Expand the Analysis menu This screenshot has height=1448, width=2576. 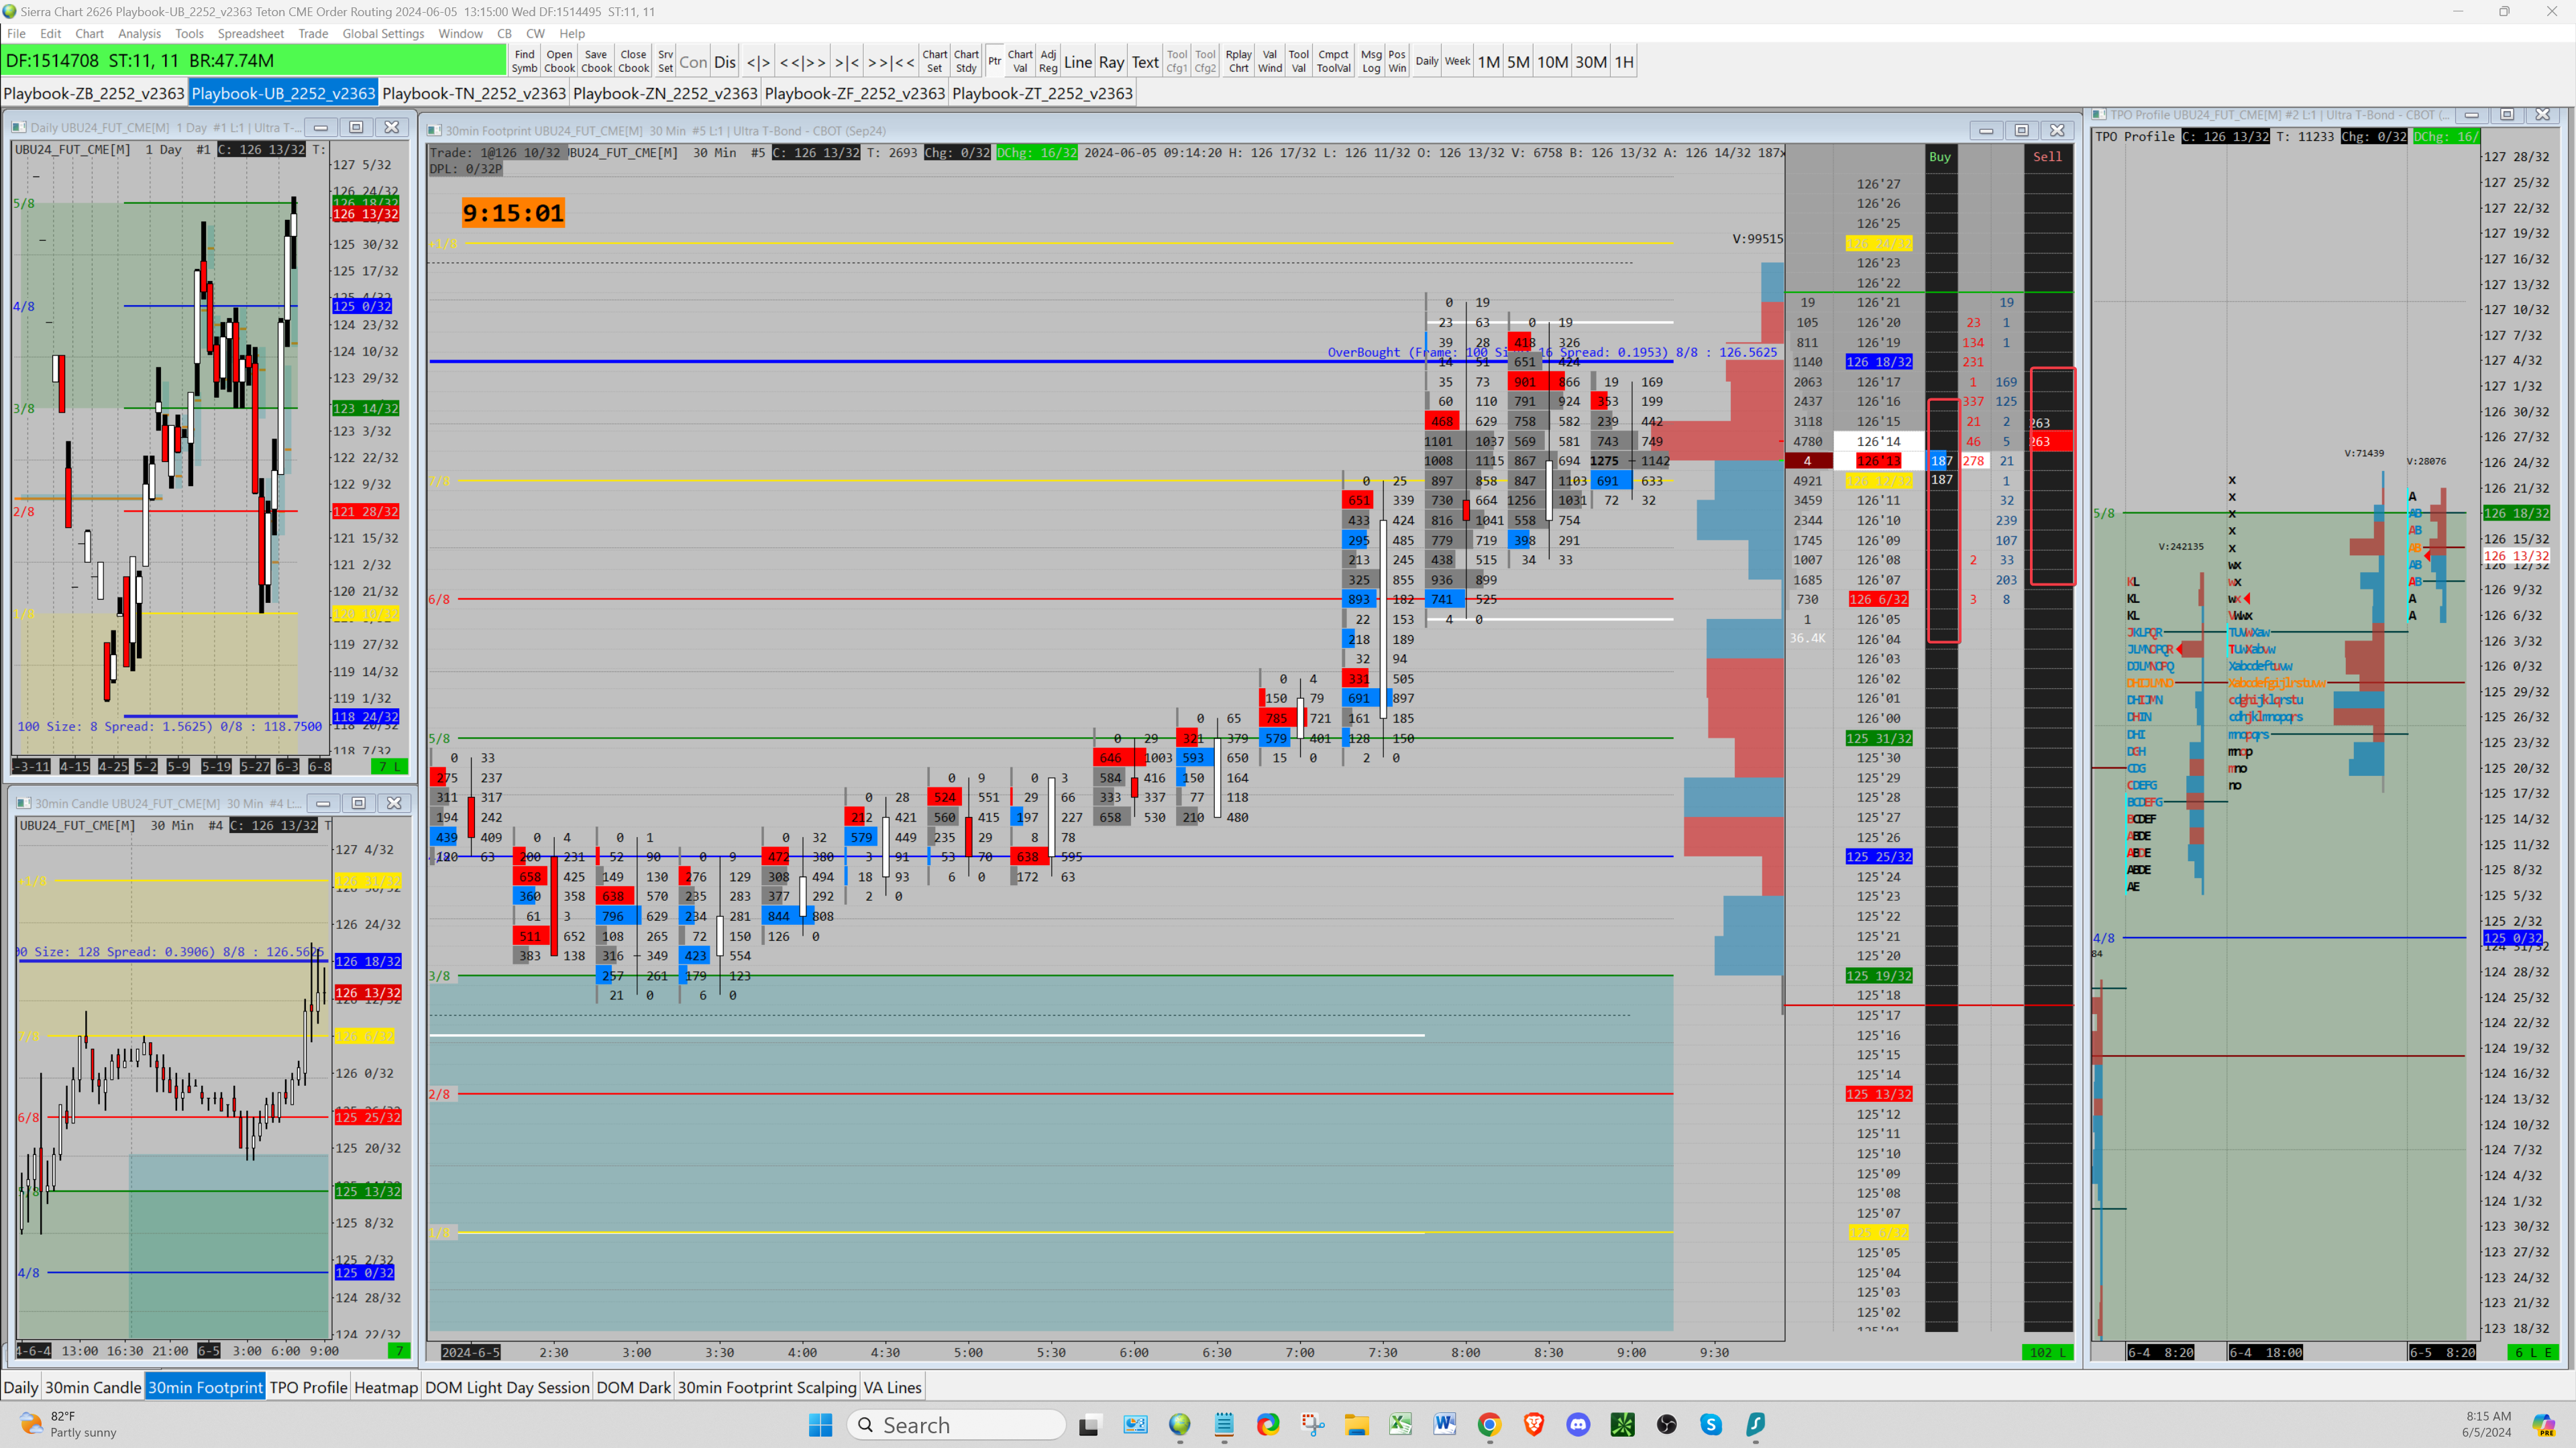pos(139,33)
